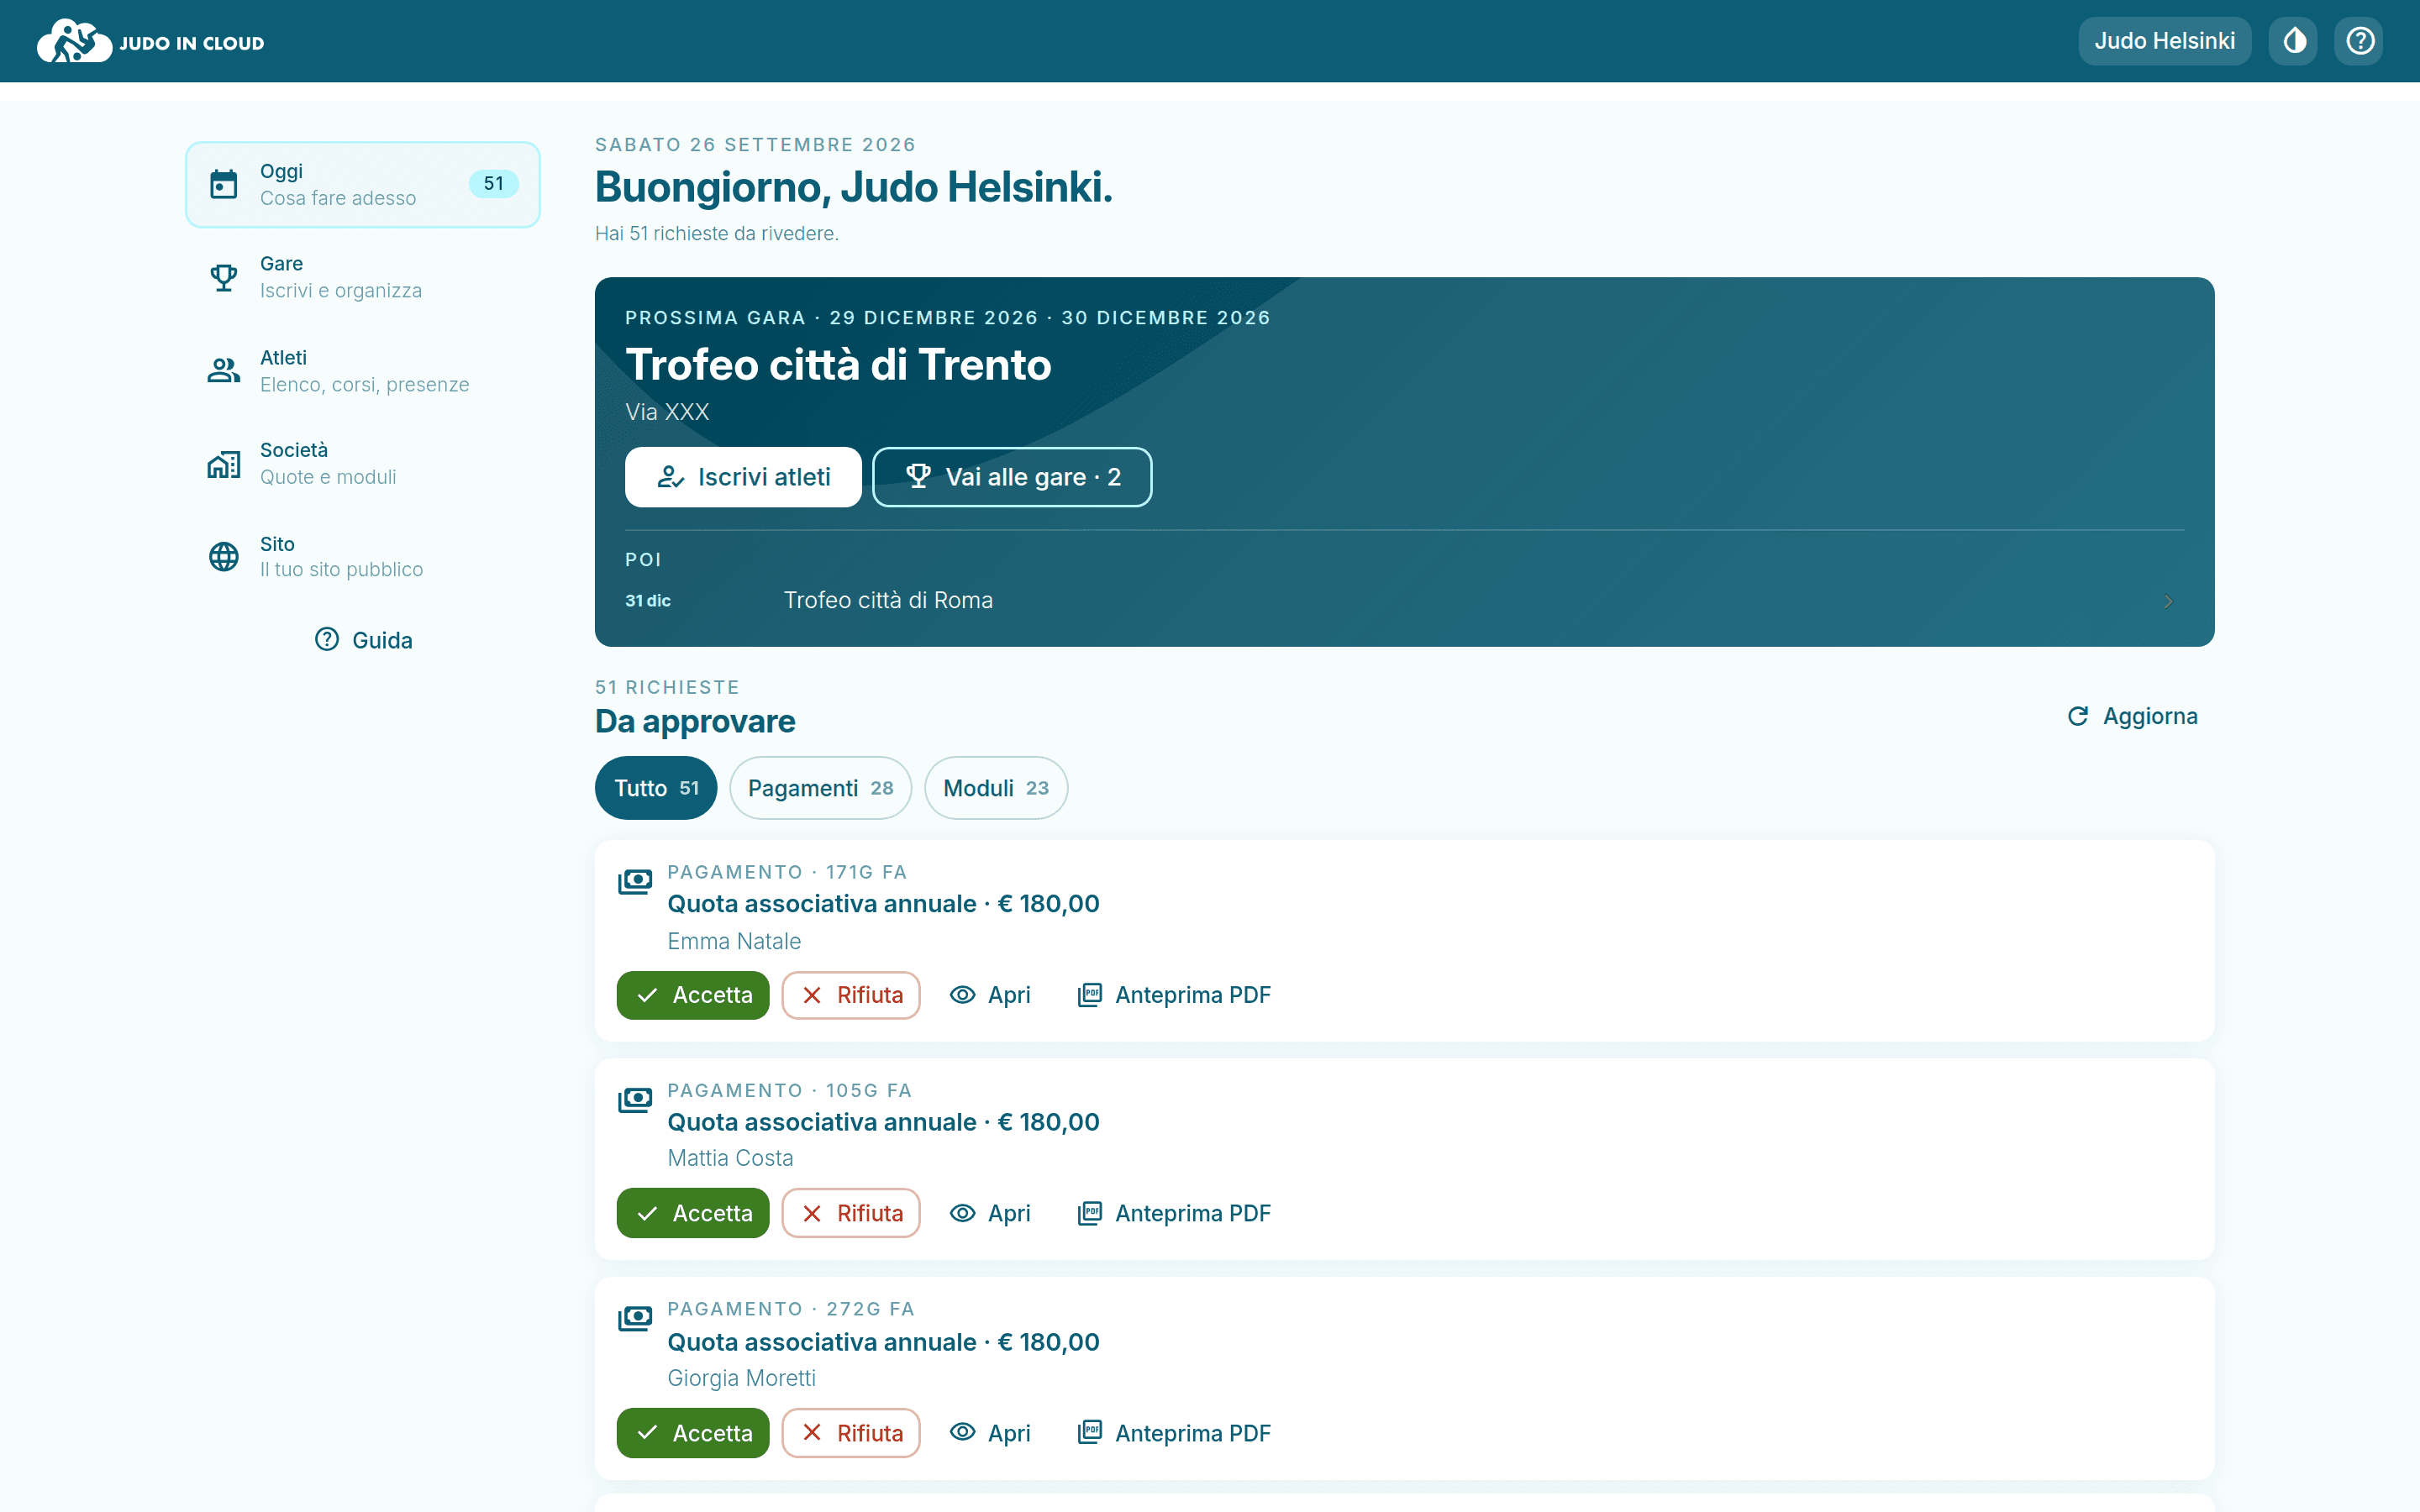
Task: Click Giorgia Moretti's Quota associativa annuale title
Action: pyautogui.click(x=883, y=1342)
